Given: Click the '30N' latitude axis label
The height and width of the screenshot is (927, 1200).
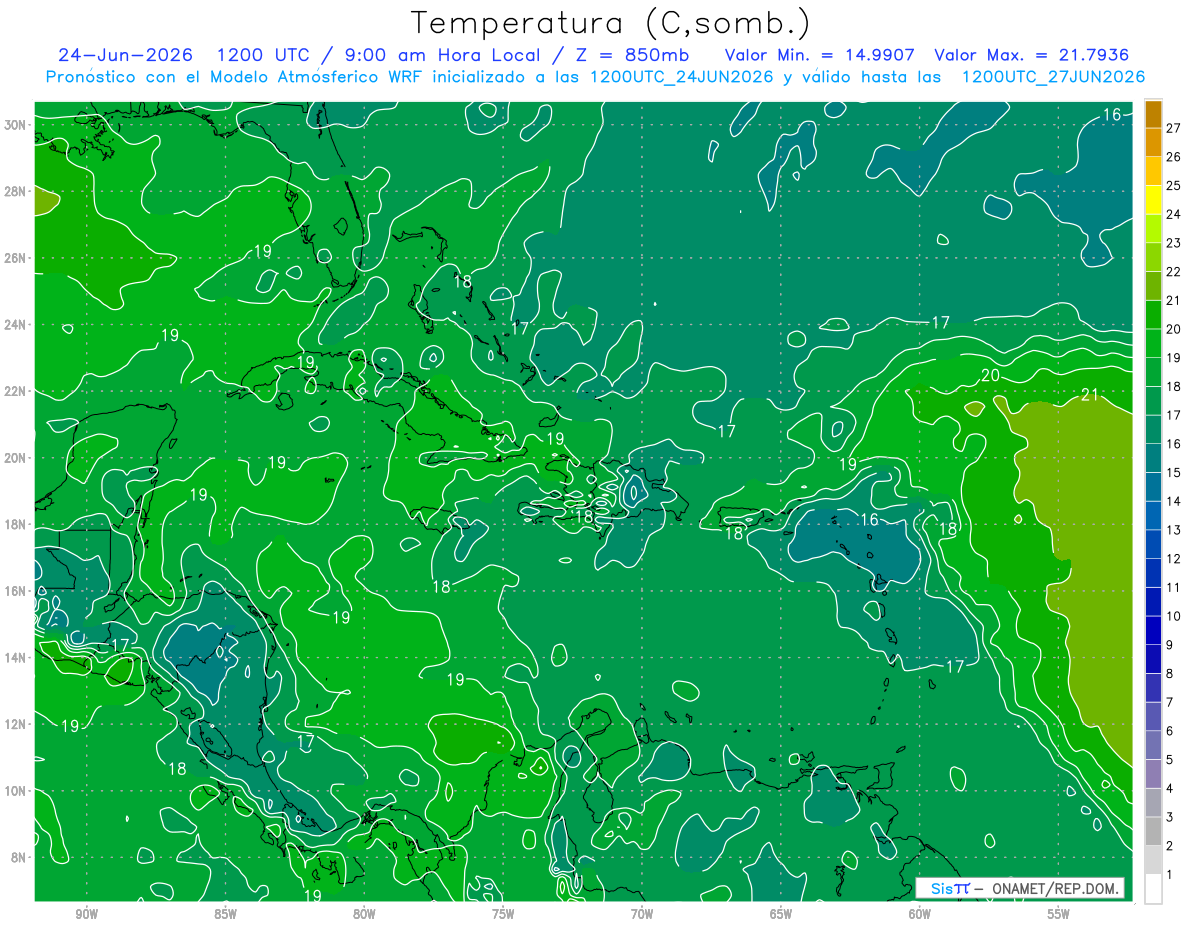Looking at the screenshot, I should coord(17,124).
